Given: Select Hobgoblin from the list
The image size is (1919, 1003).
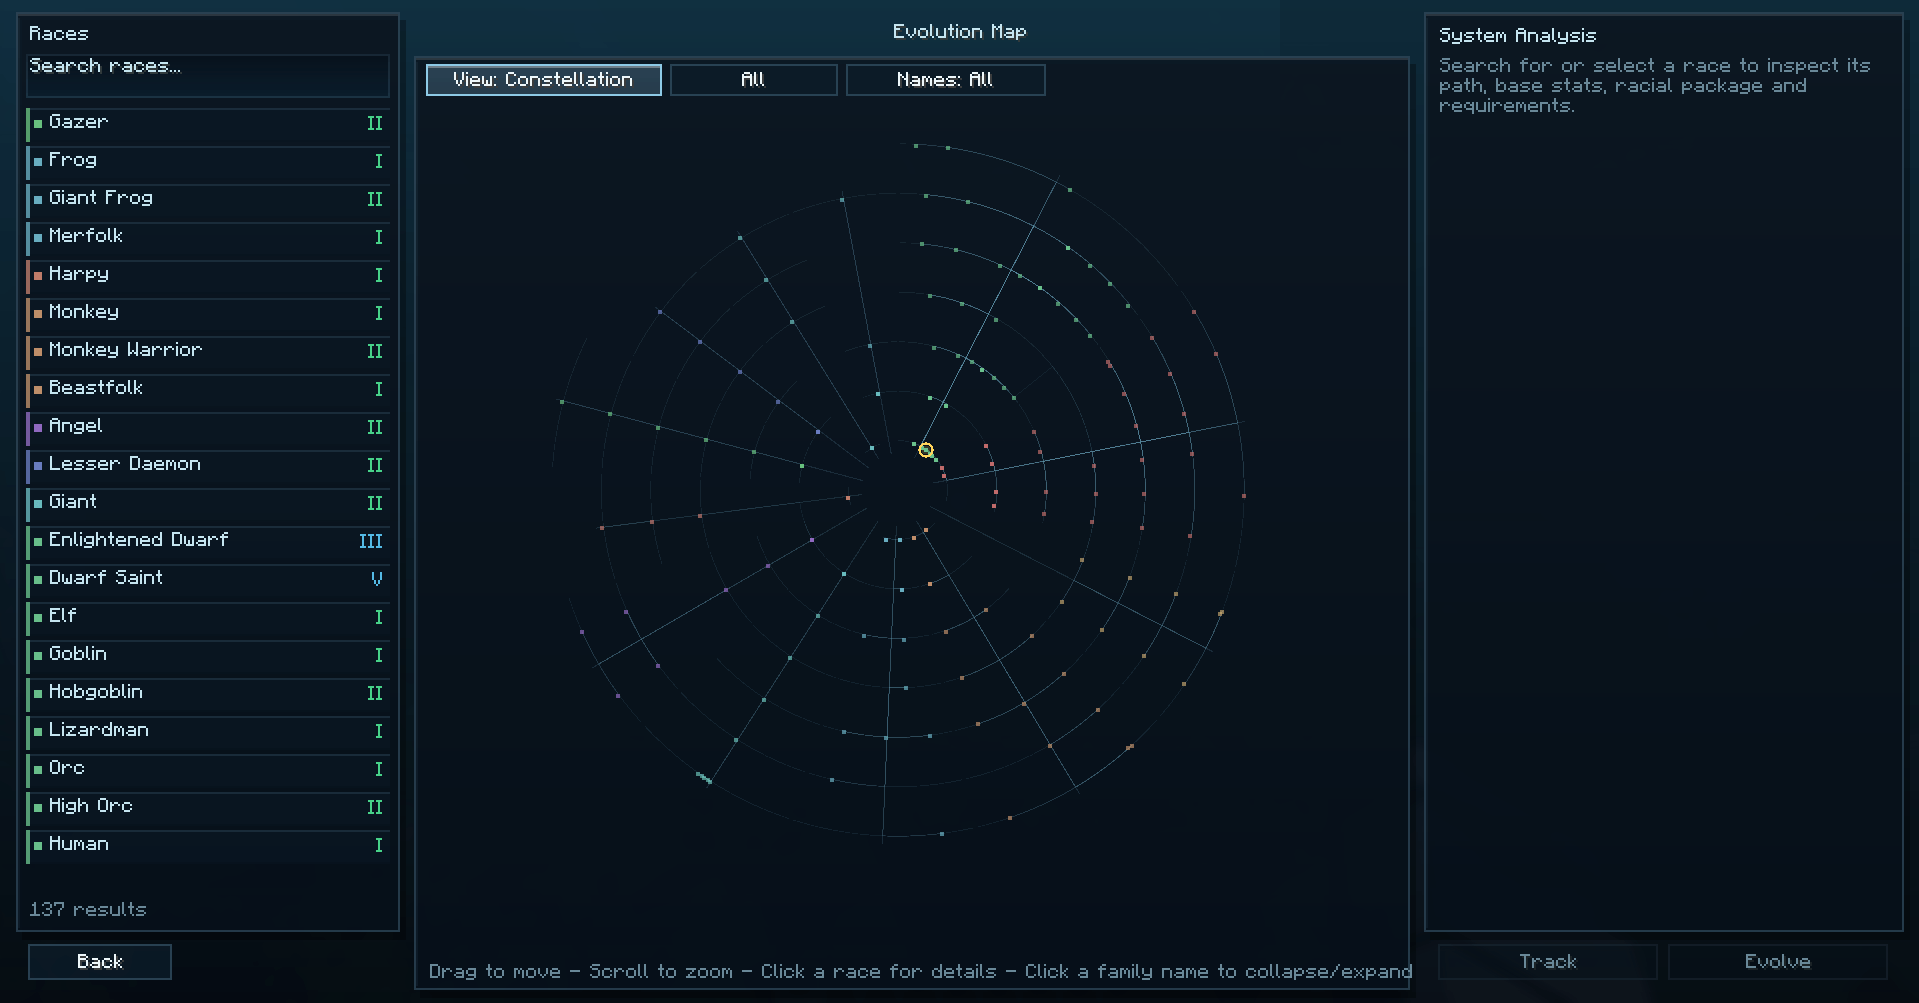Looking at the screenshot, I should (x=208, y=693).
